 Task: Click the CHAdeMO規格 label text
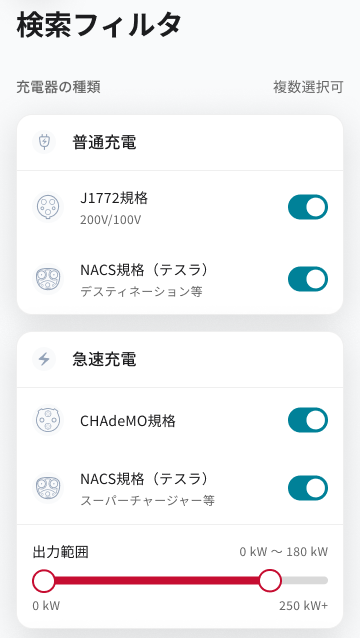(128, 420)
